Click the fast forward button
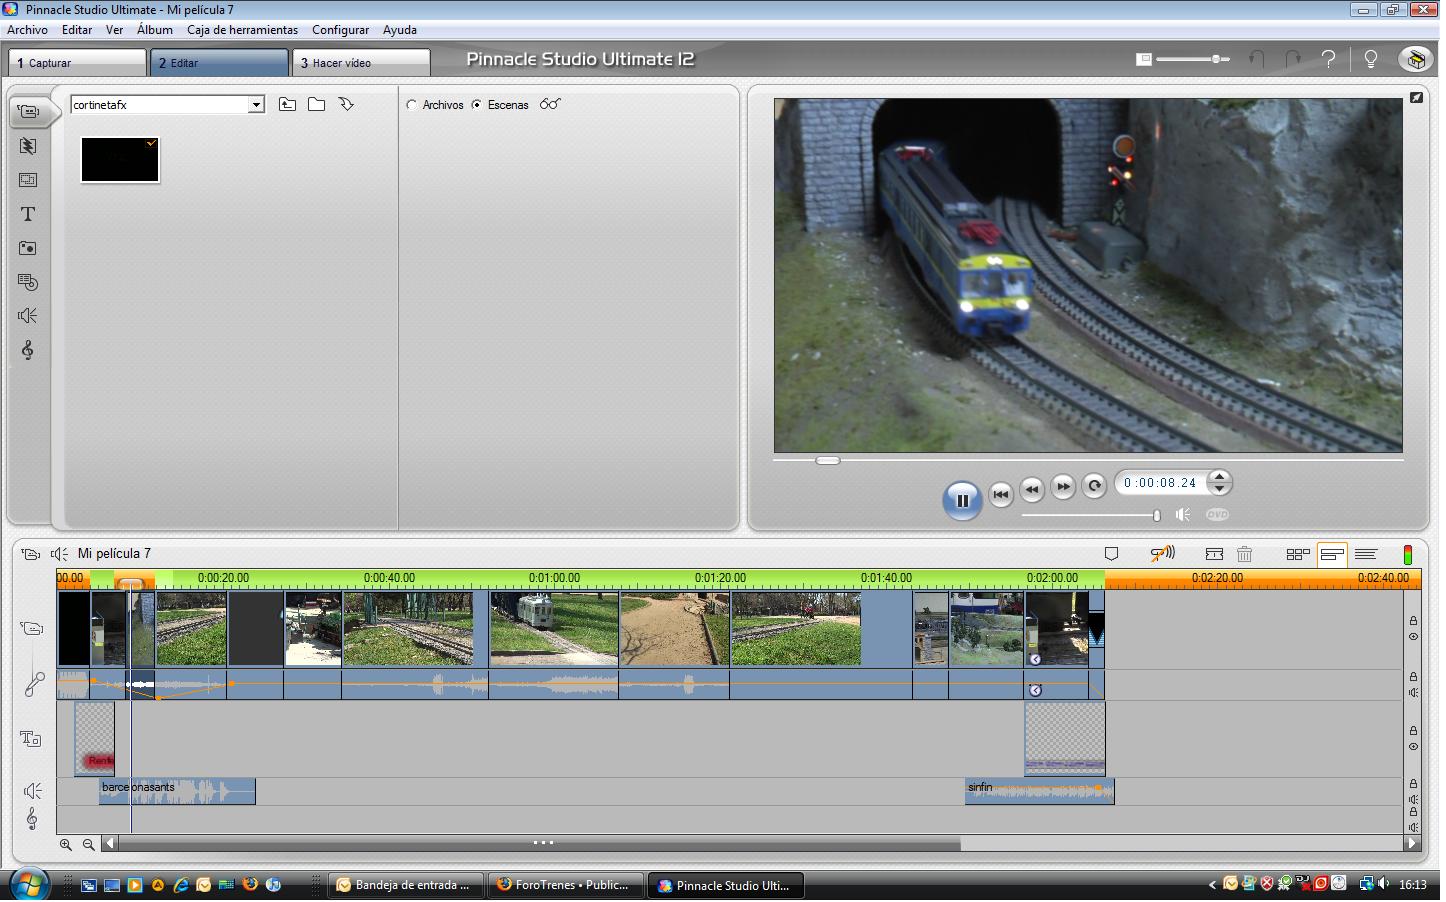This screenshot has width=1446, height=902. pos(1063,487)
